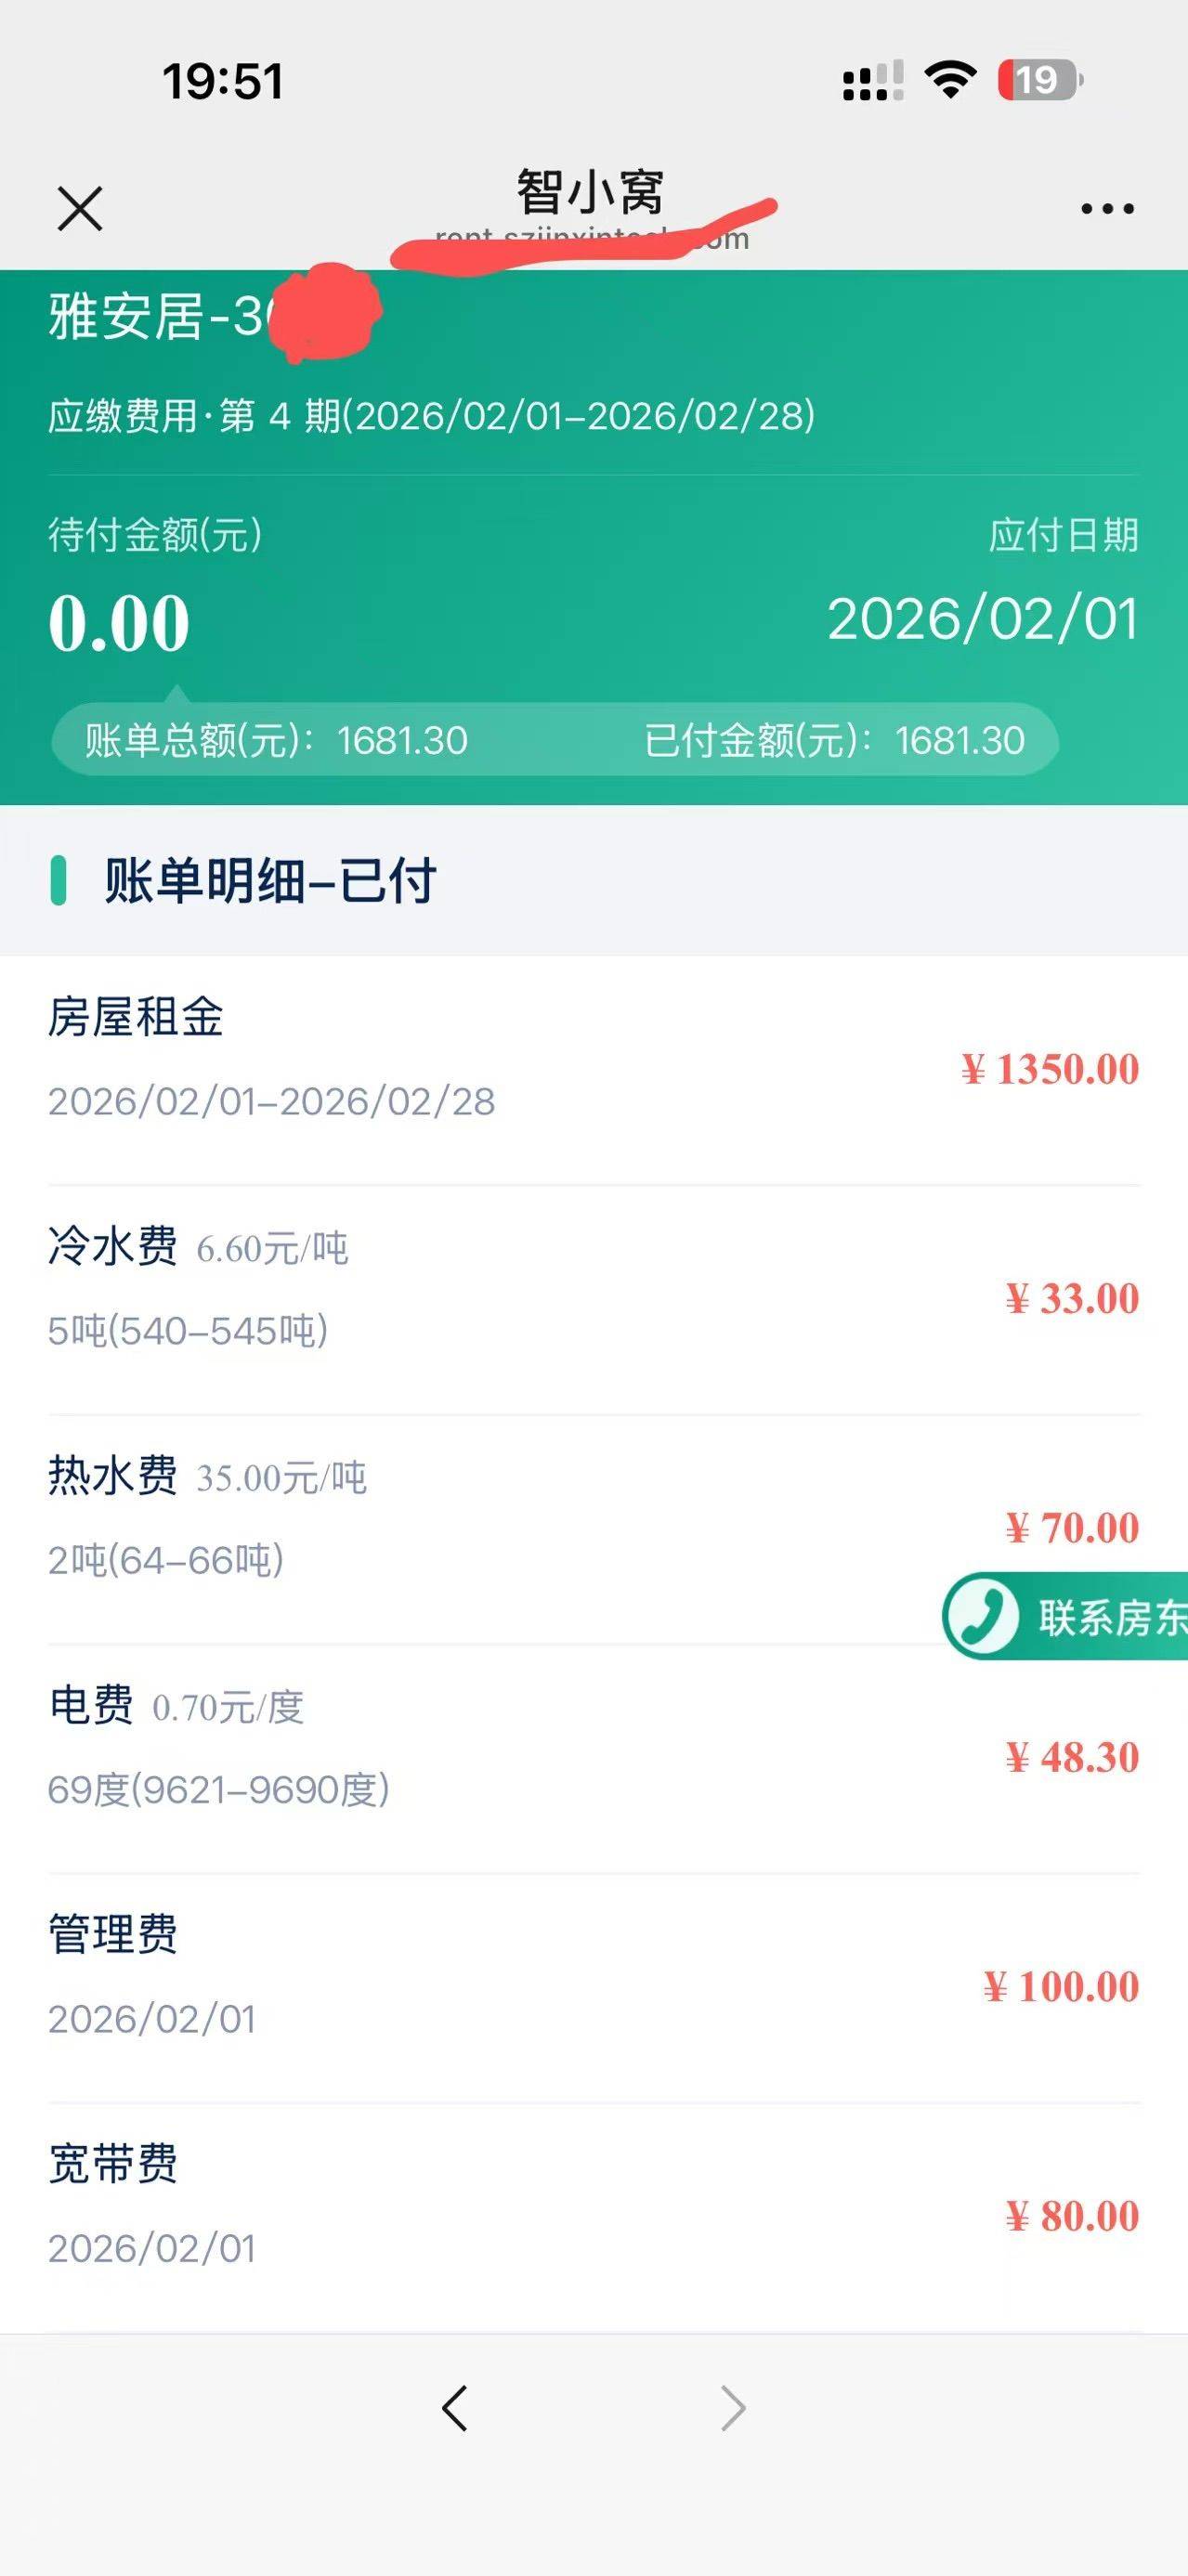
Task: Tap the 联系房东 phone icon
Action: click(982, 1616)
